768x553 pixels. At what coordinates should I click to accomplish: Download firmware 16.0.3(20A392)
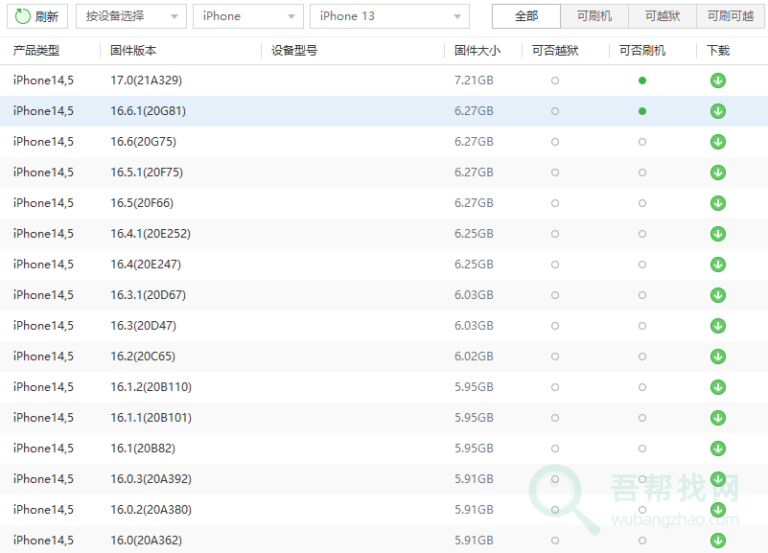coord(717,479)
